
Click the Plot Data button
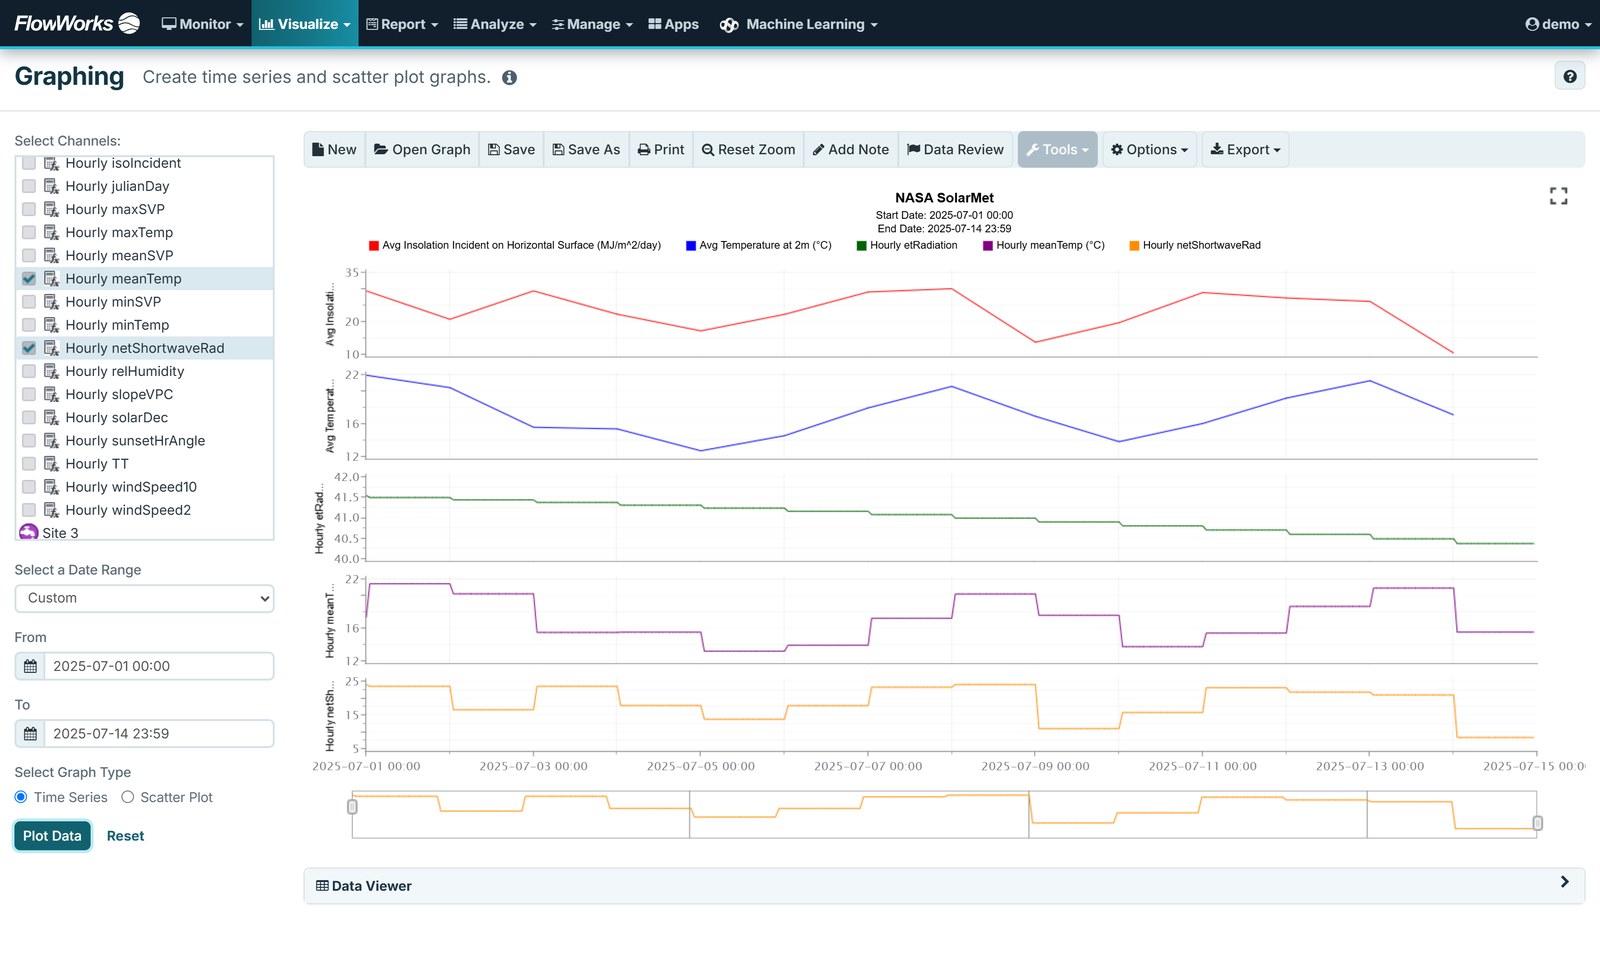(x=52, y=836)
